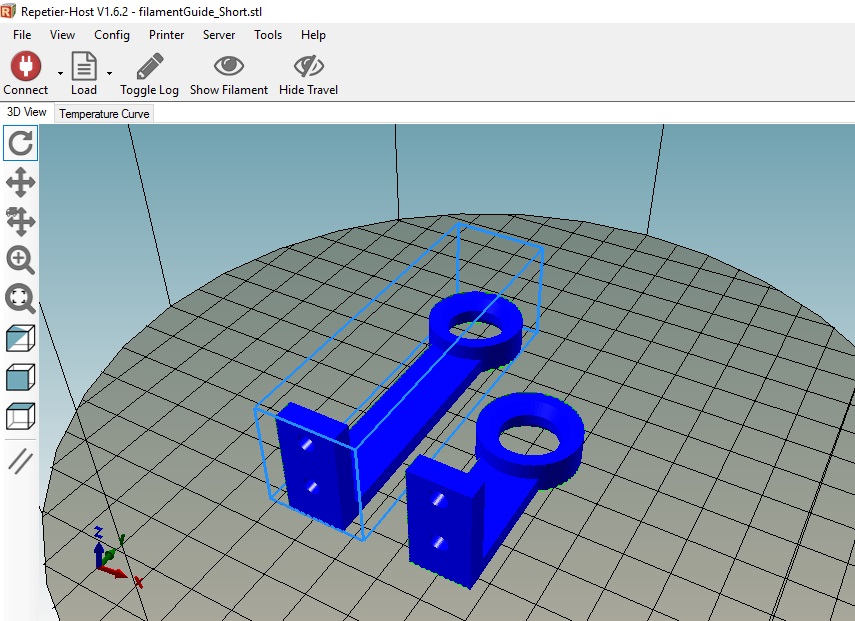Click the Zoom to fit objects icon
Screen dimensions: 855x621
click(x=21, y=299)
